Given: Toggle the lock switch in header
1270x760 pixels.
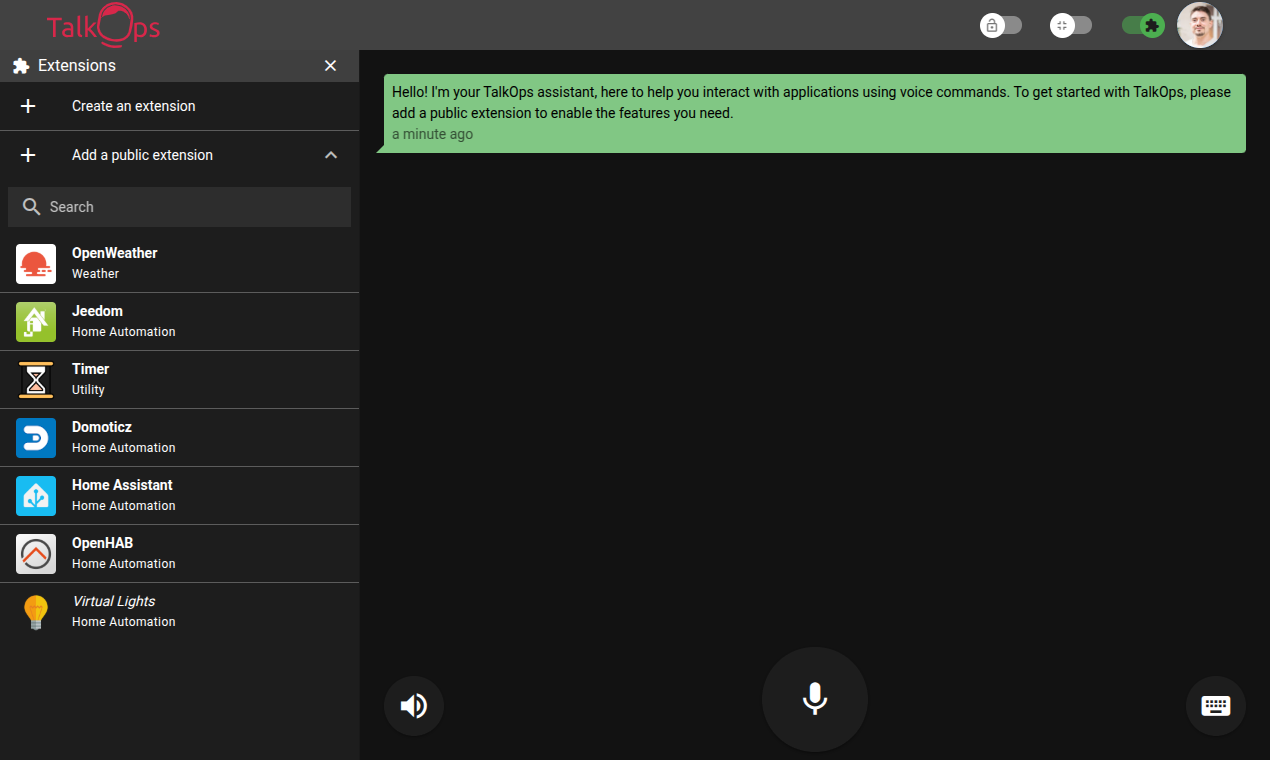Looking at the screenshot, I should tap(1001, 25).
